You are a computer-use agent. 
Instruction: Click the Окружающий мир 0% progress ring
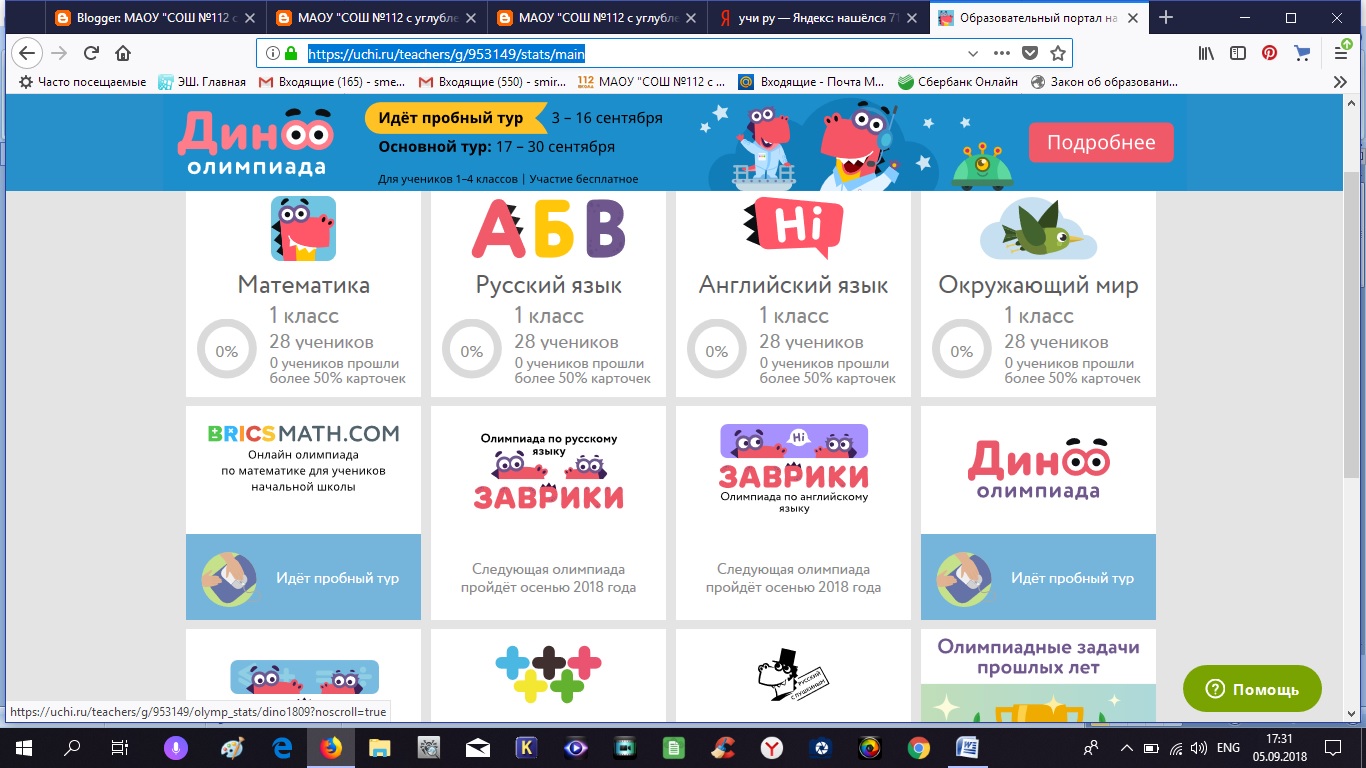point(961,351)
